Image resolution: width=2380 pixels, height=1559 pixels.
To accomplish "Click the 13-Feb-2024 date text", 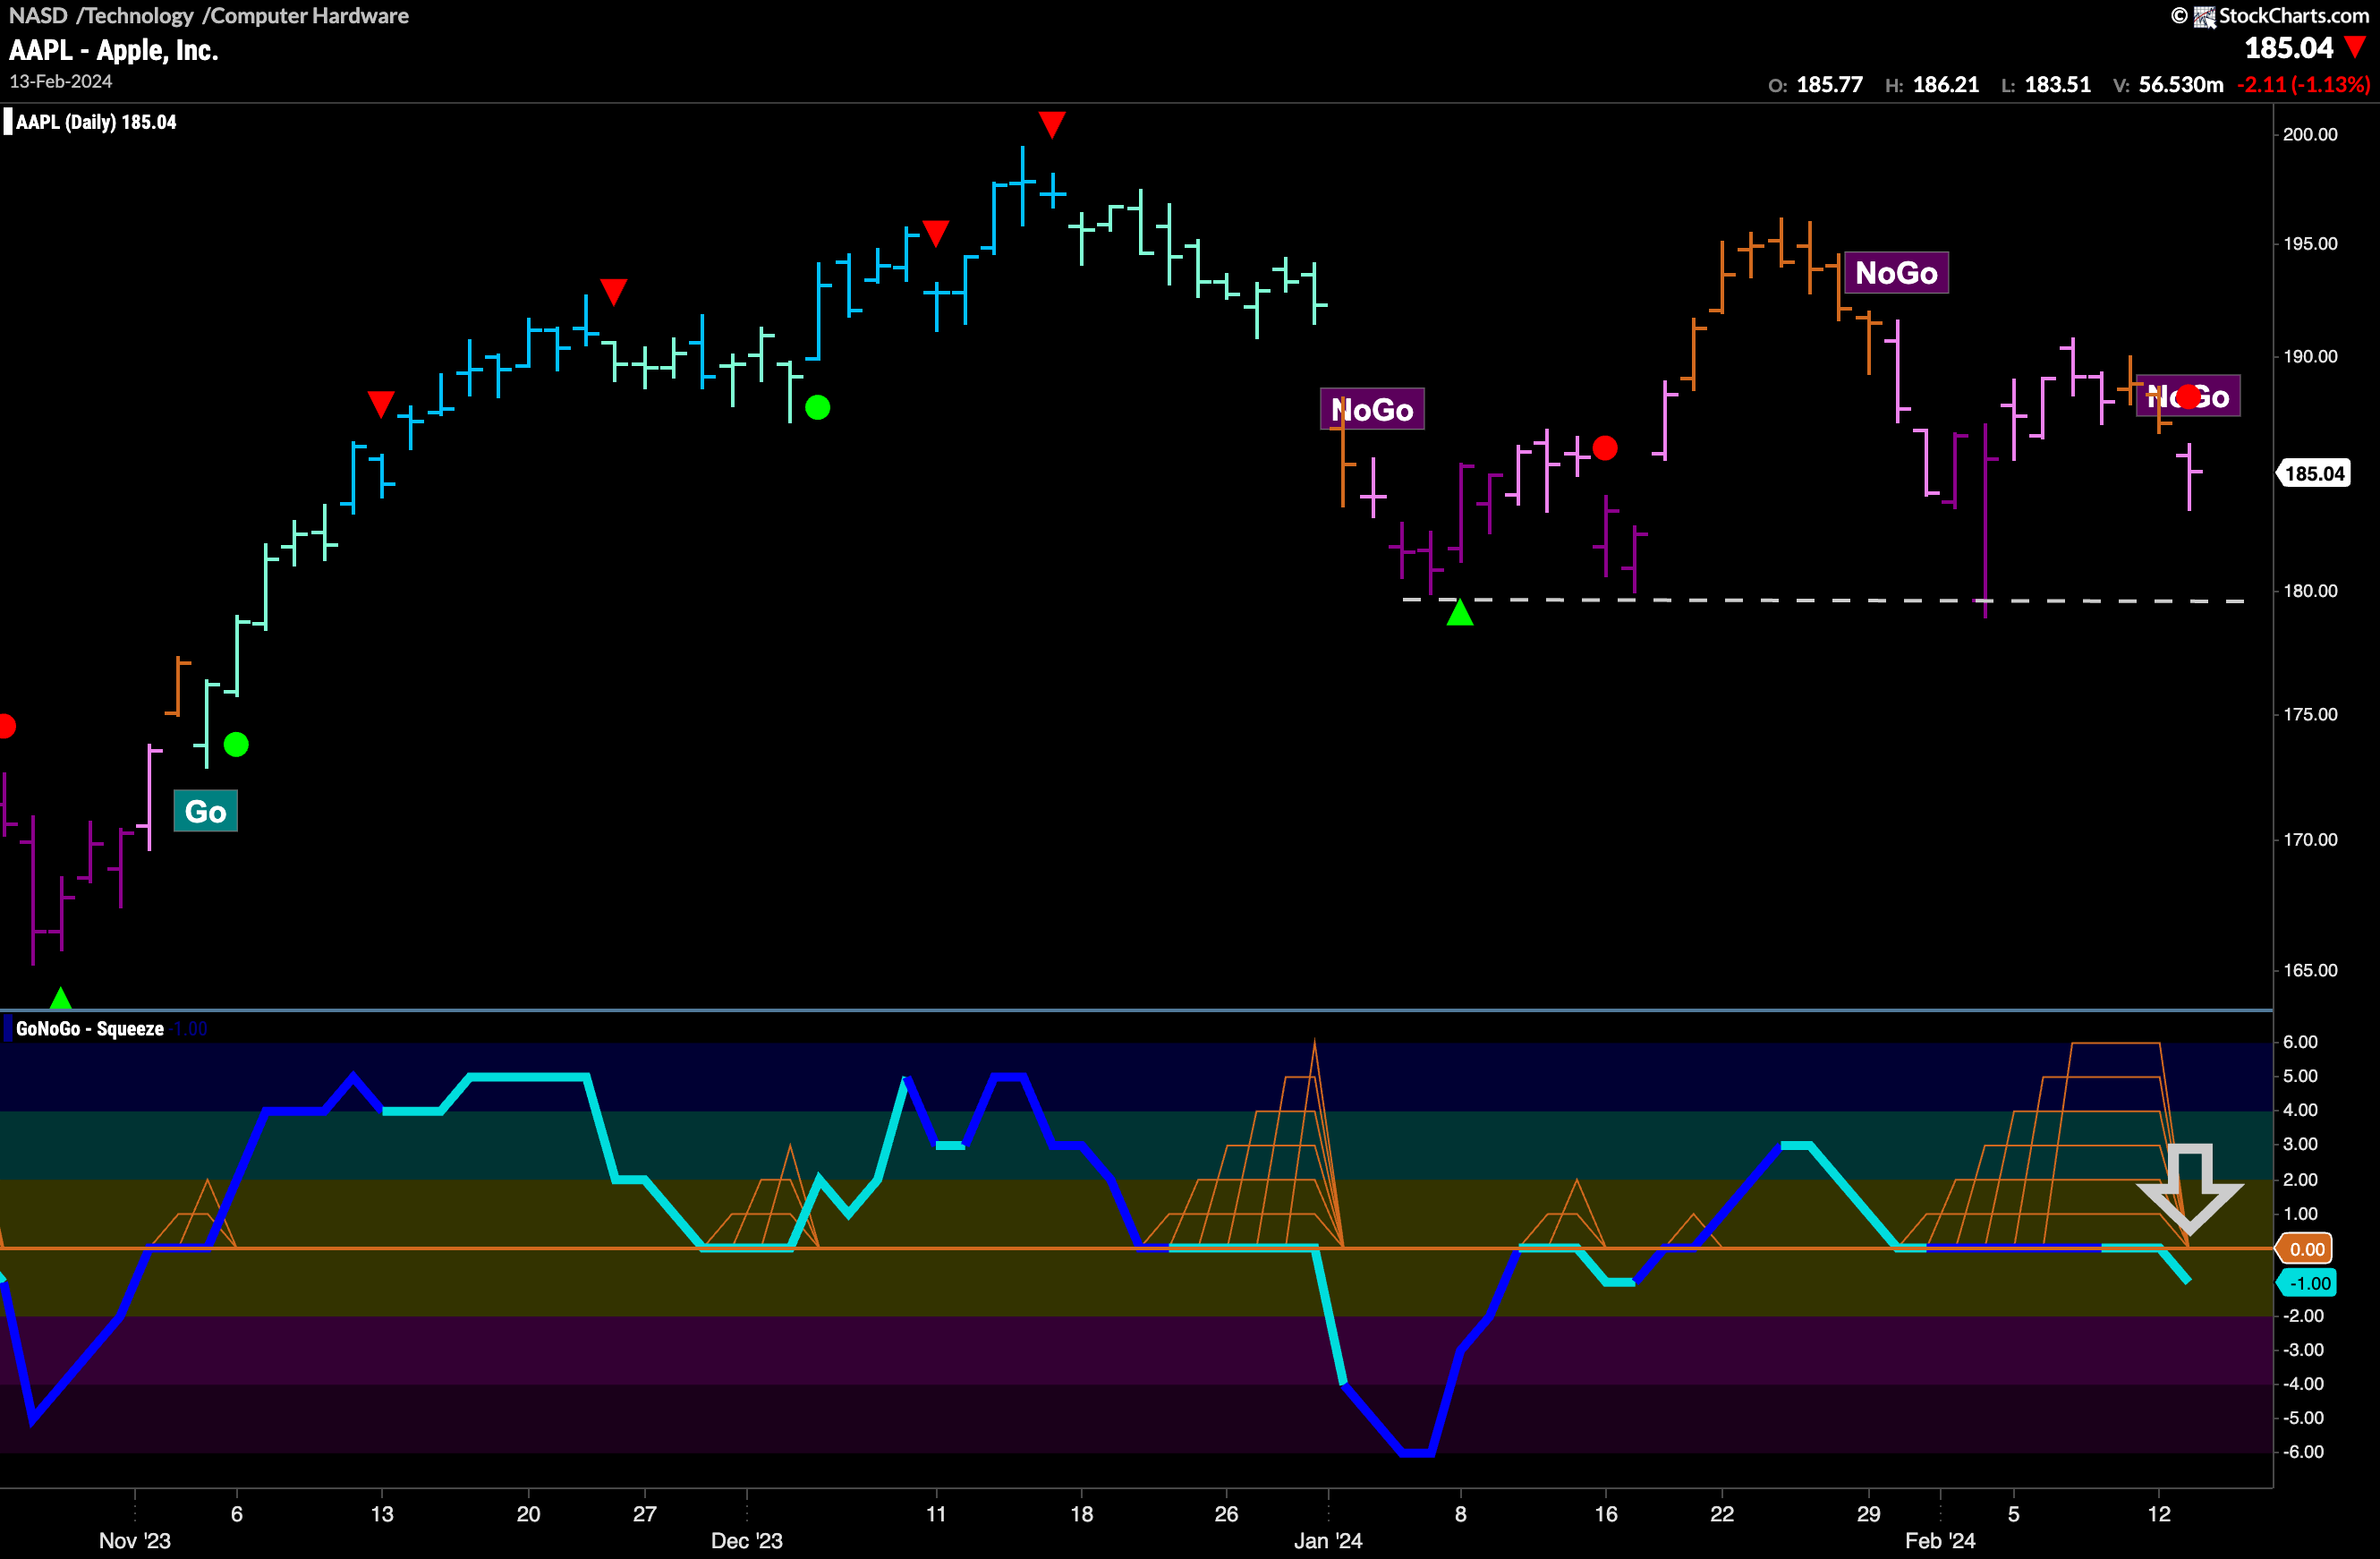I will (x=61, y=82).
